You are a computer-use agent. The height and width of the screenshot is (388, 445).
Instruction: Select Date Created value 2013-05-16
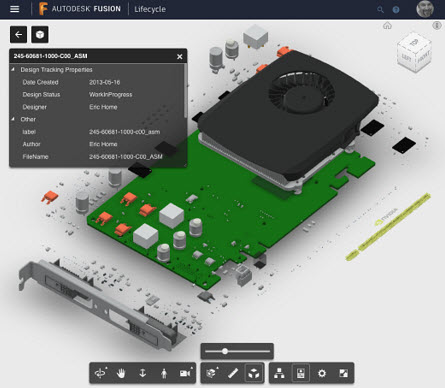pyautogui.click(x=104, y=82)
